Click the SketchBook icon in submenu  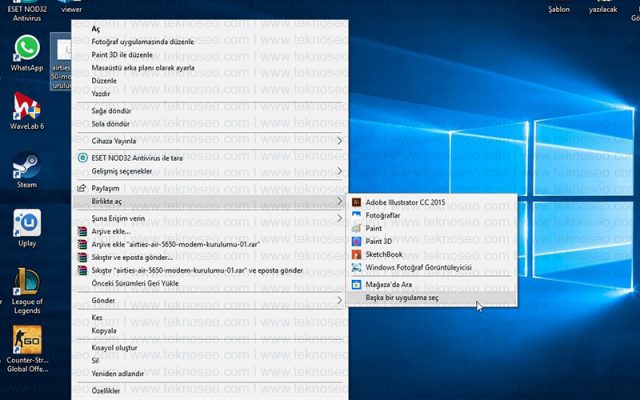pos(356,254)
